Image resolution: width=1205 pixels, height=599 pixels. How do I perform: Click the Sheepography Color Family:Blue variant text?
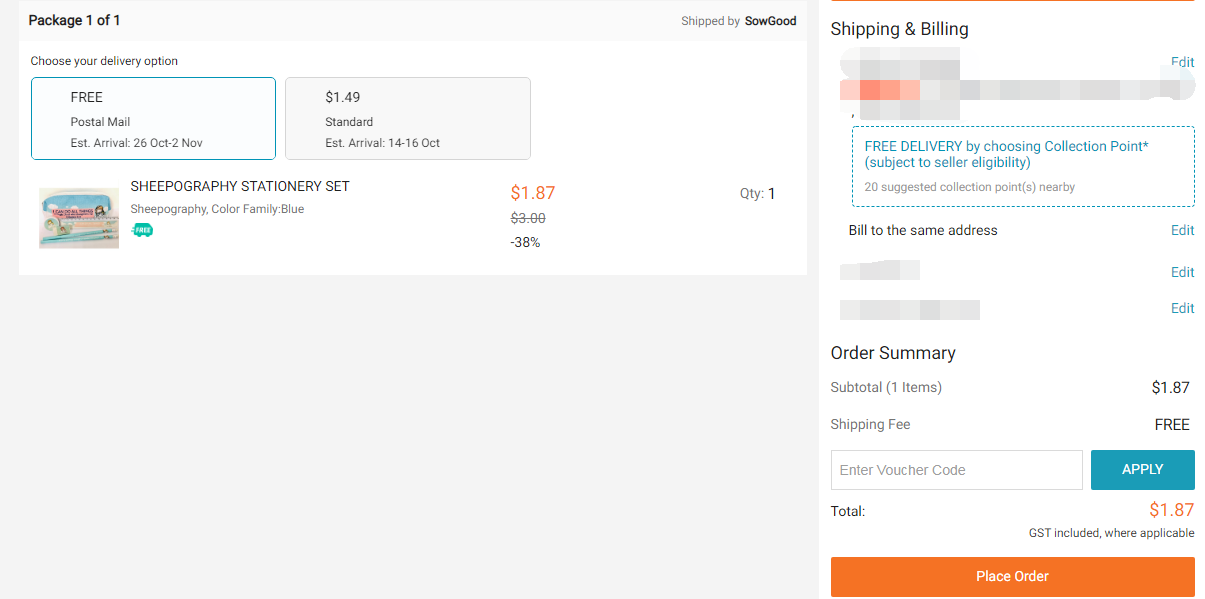(x=217, y=209)
